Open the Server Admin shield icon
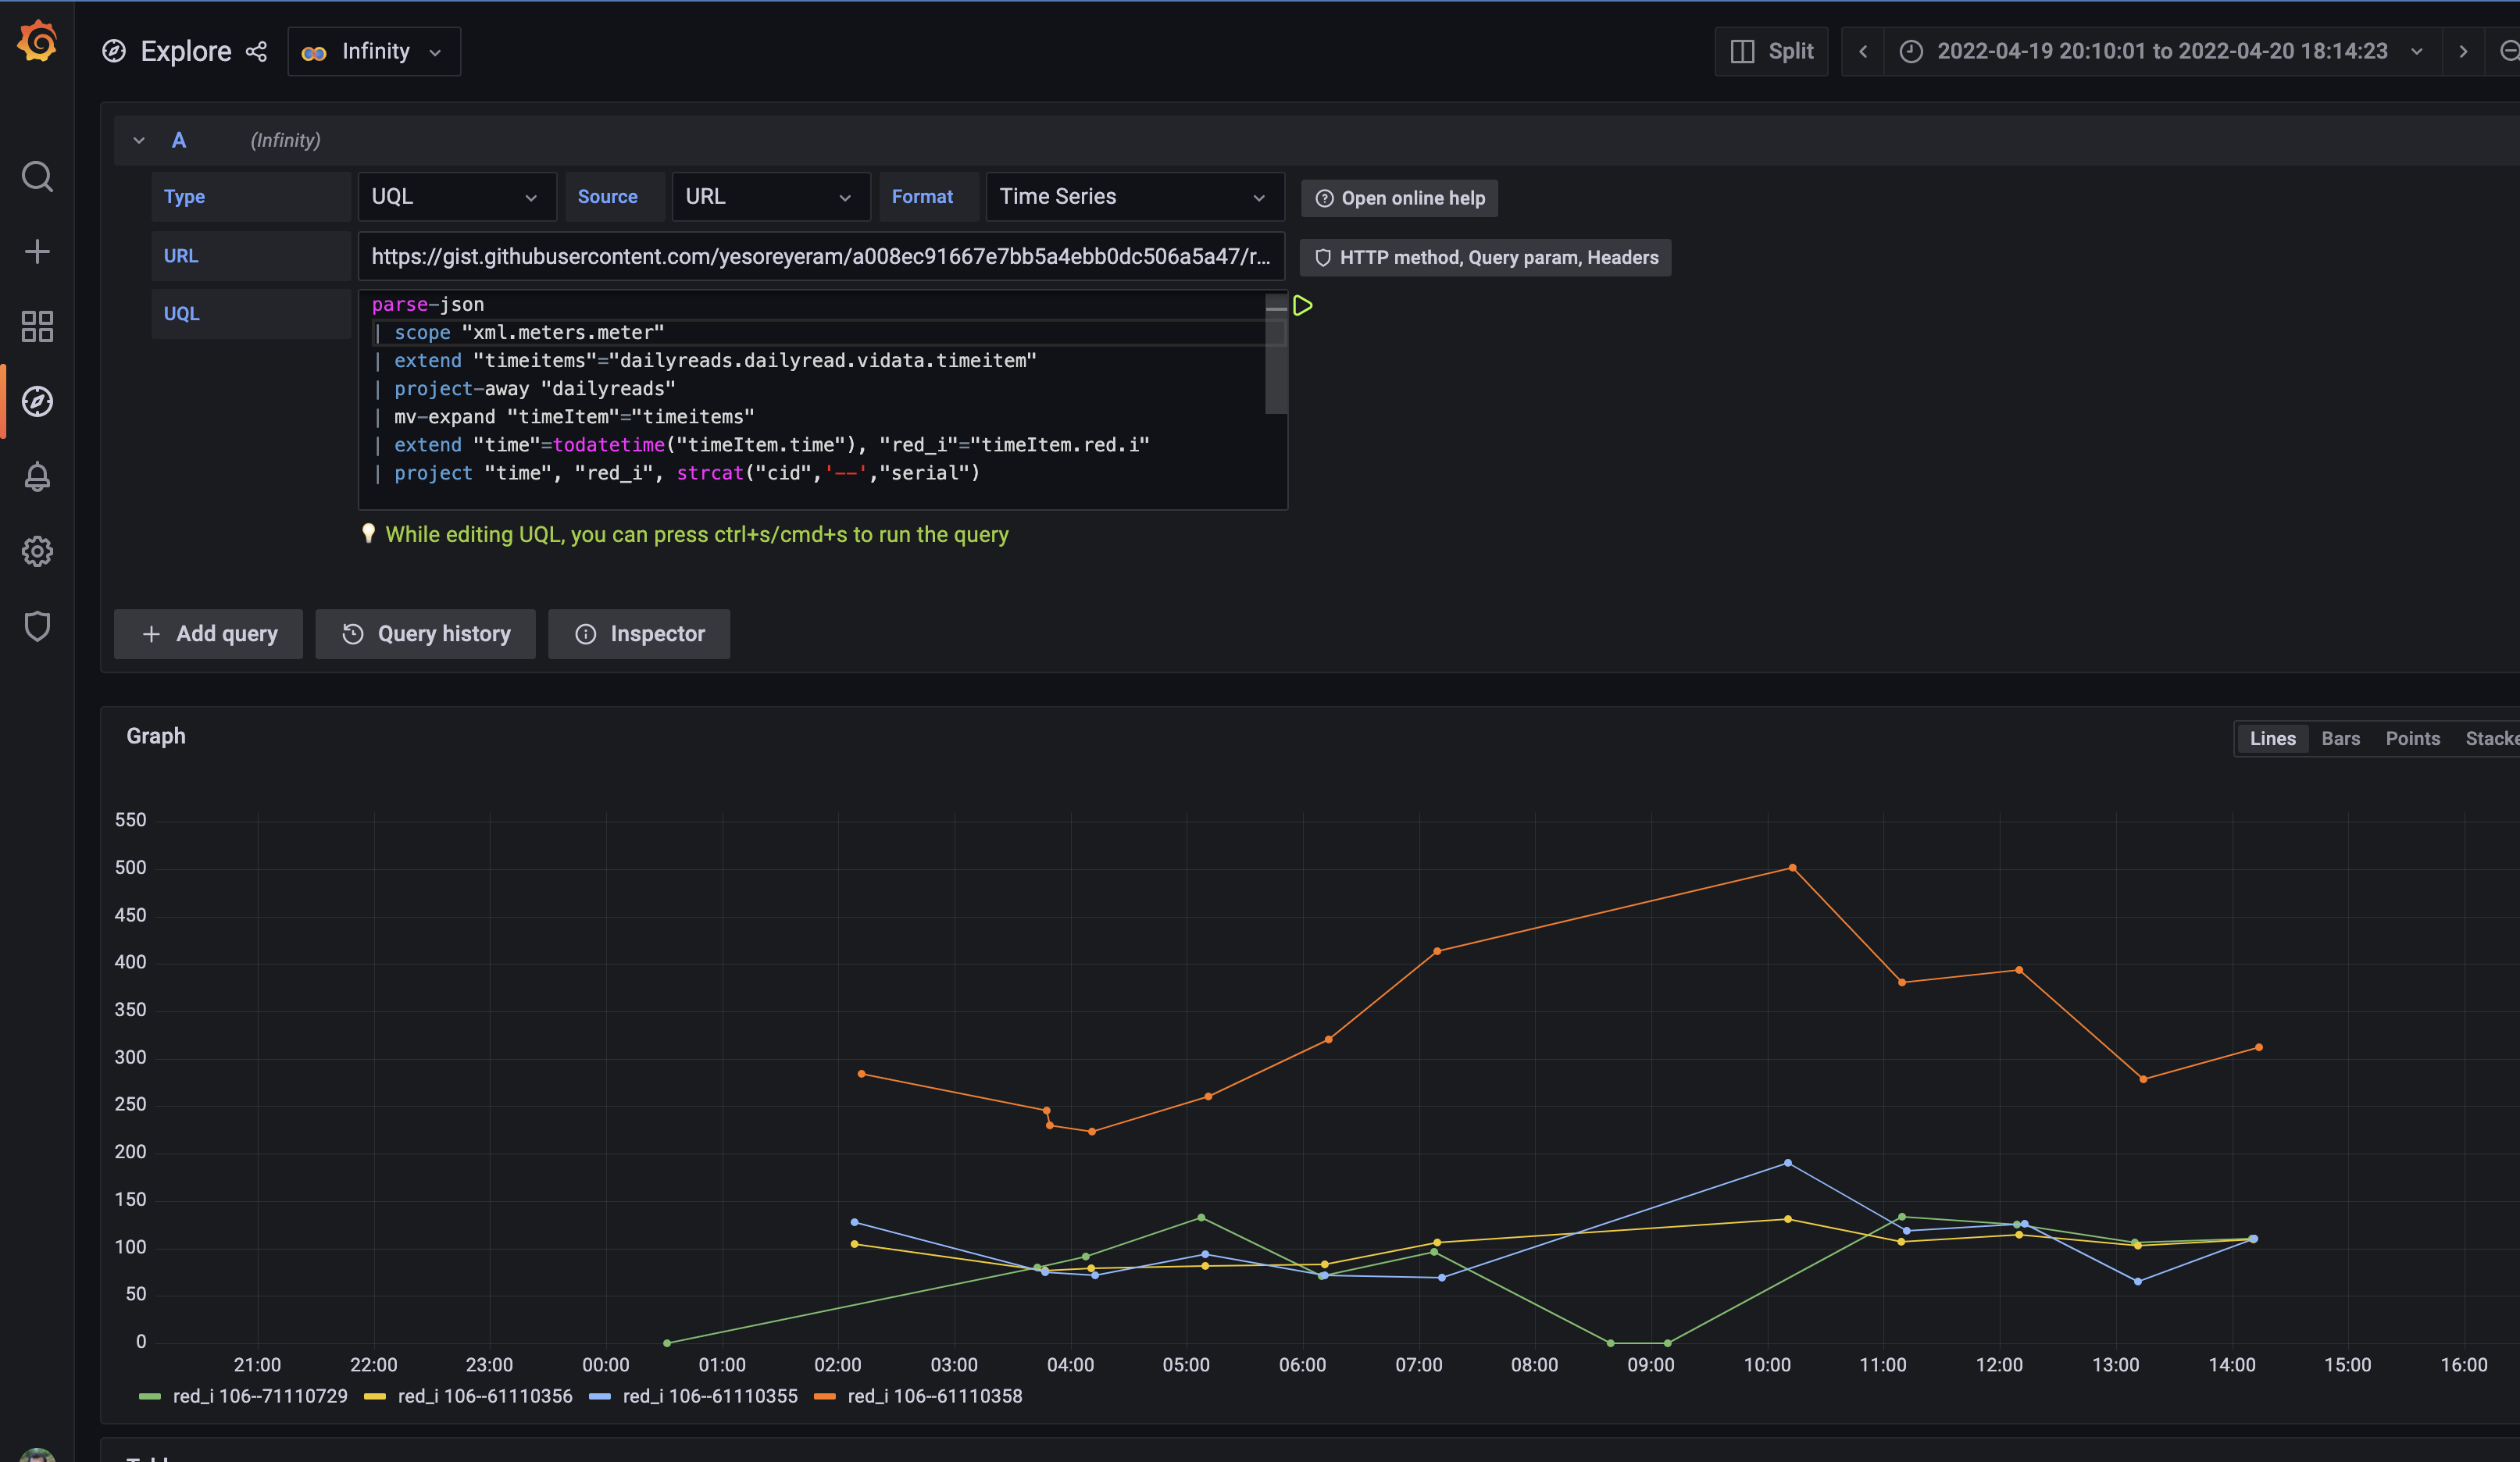 pyautogui.click(x=37, y=626)
